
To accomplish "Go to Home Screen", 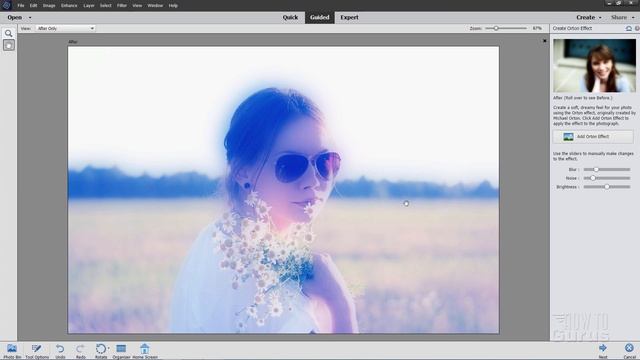I will coord(144,351).
